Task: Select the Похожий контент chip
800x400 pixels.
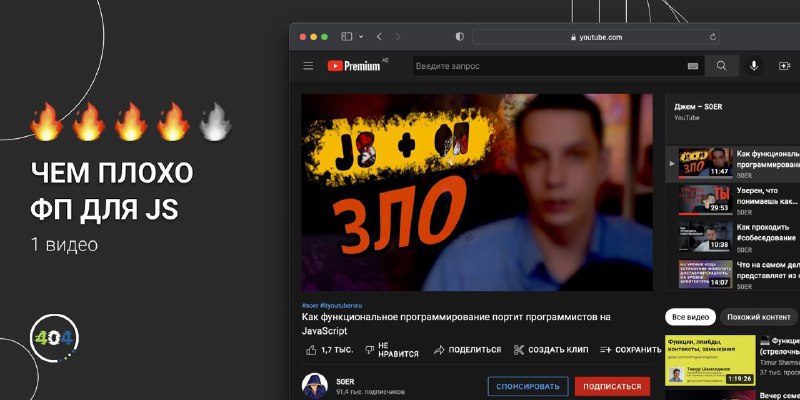Action: (x=759, y=317)
